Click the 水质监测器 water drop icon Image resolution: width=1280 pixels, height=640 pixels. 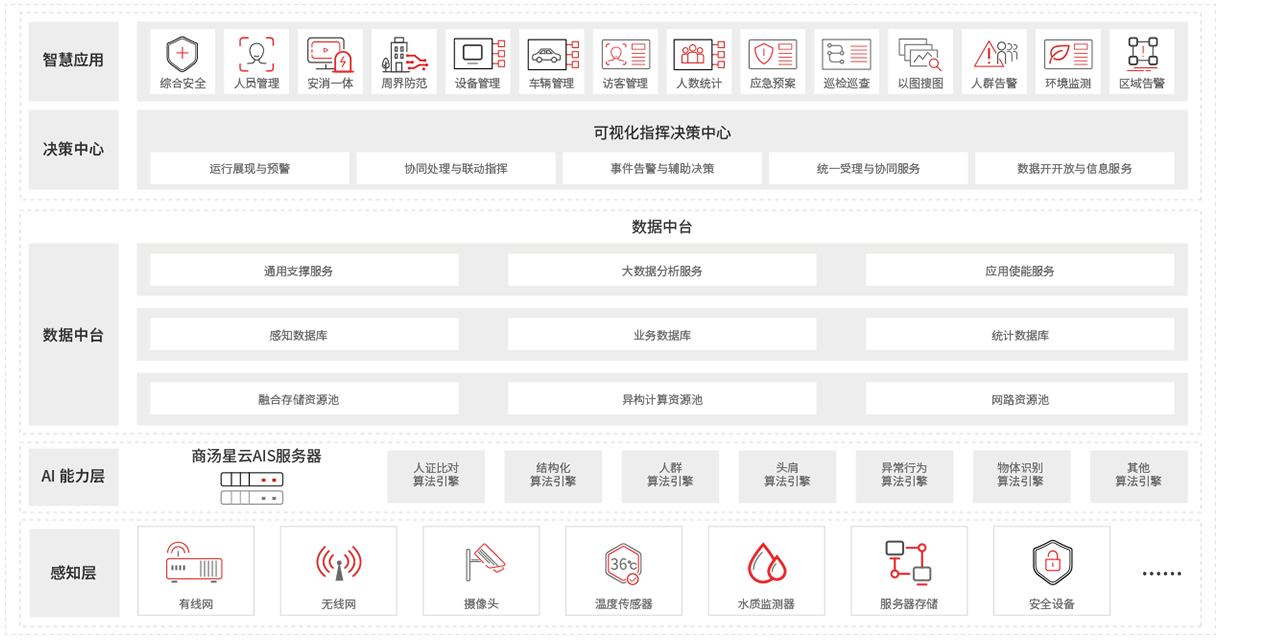[x=766, y=563]
